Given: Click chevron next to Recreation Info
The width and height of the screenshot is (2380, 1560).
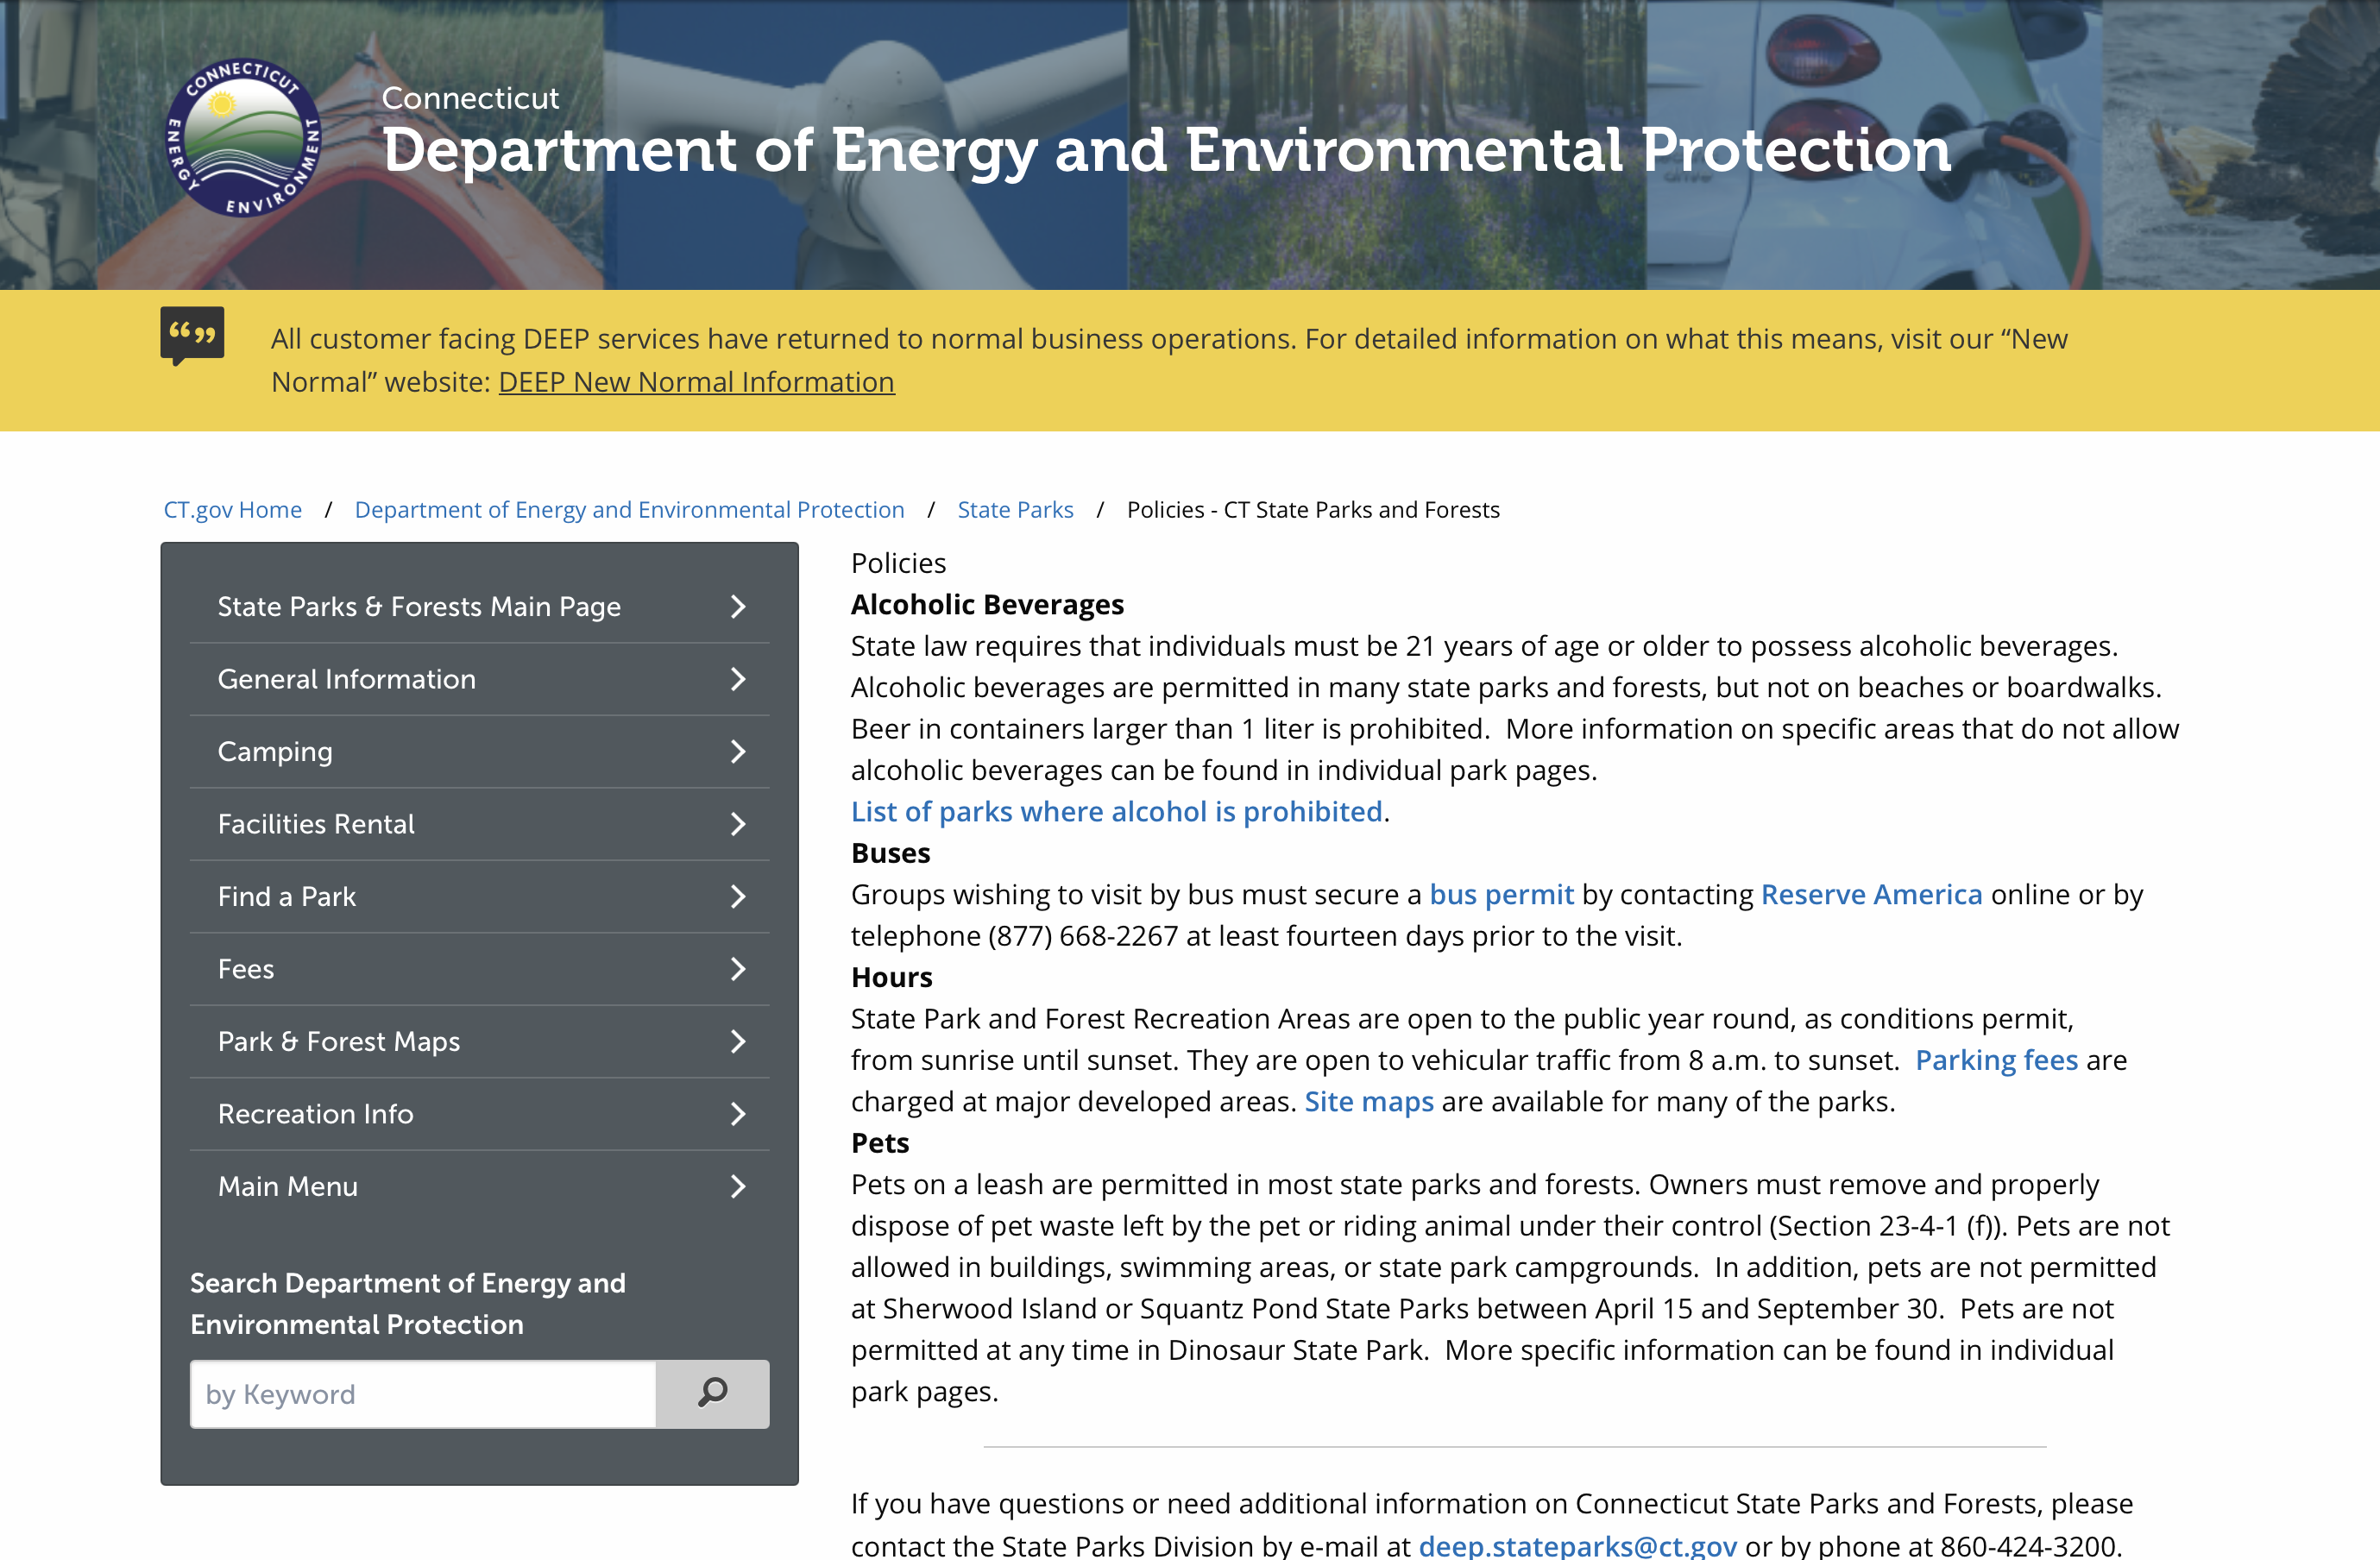Looking at the screenshot, I should (738, 1114).
